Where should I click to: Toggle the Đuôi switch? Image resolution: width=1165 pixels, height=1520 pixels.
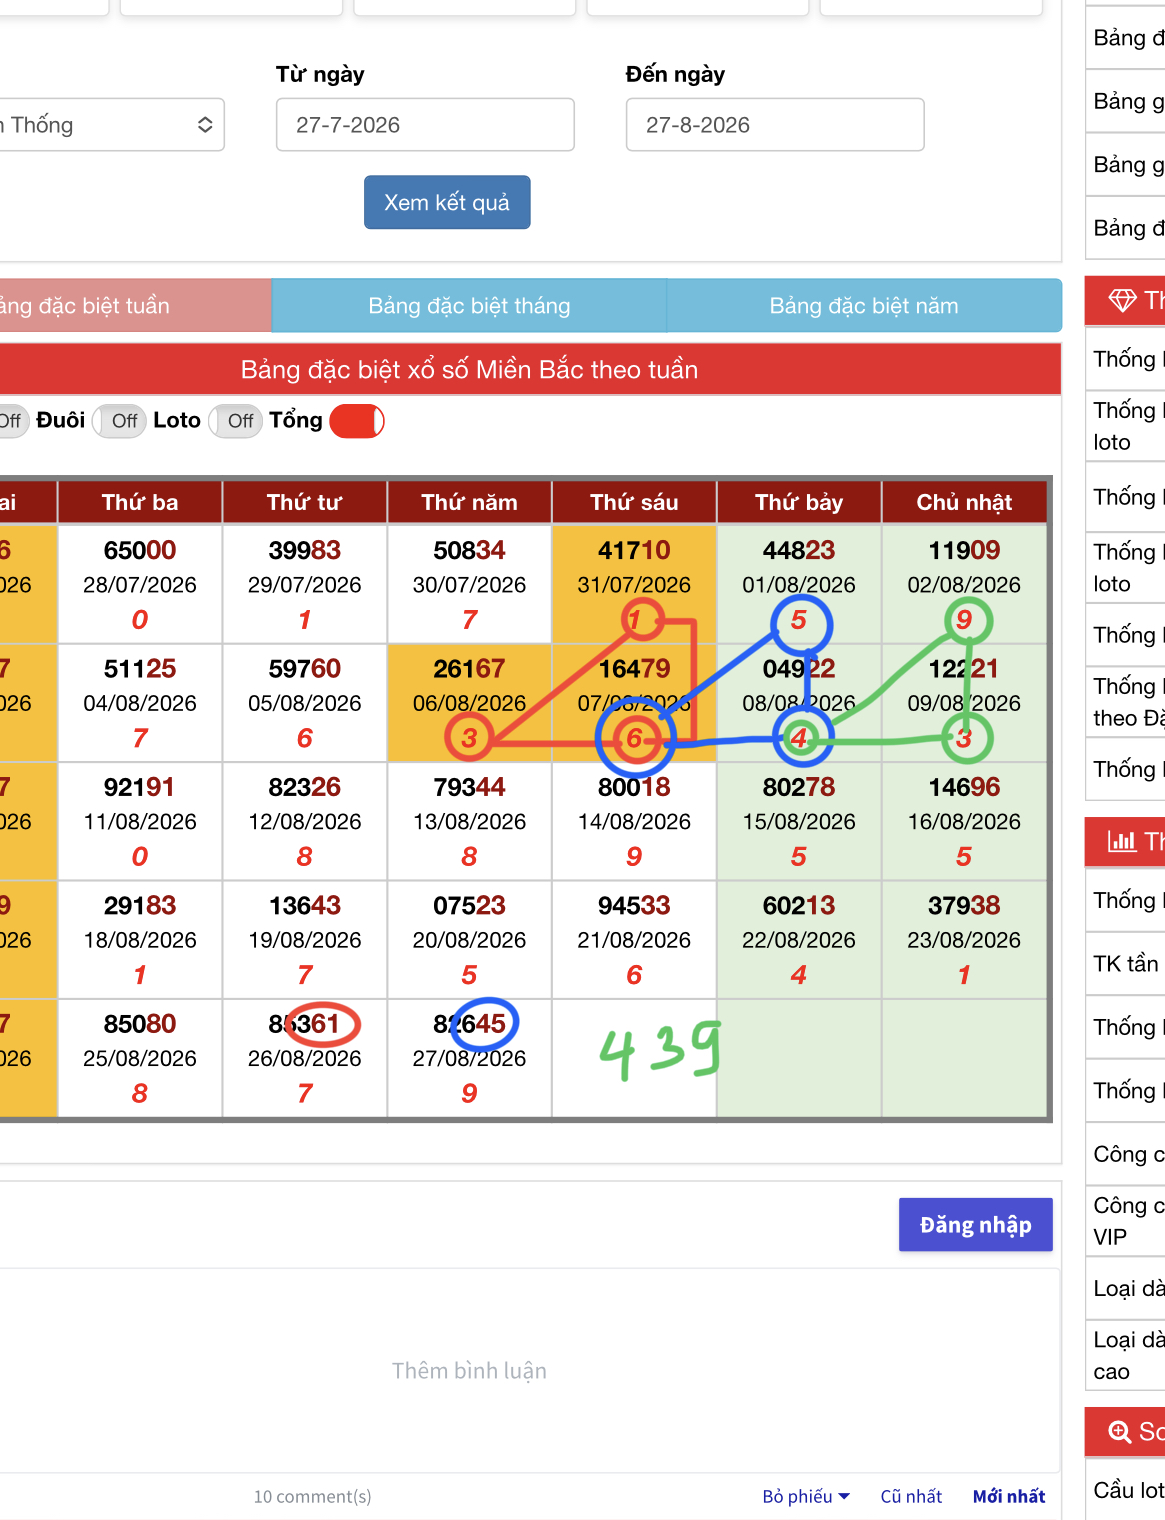coord(119,421)
